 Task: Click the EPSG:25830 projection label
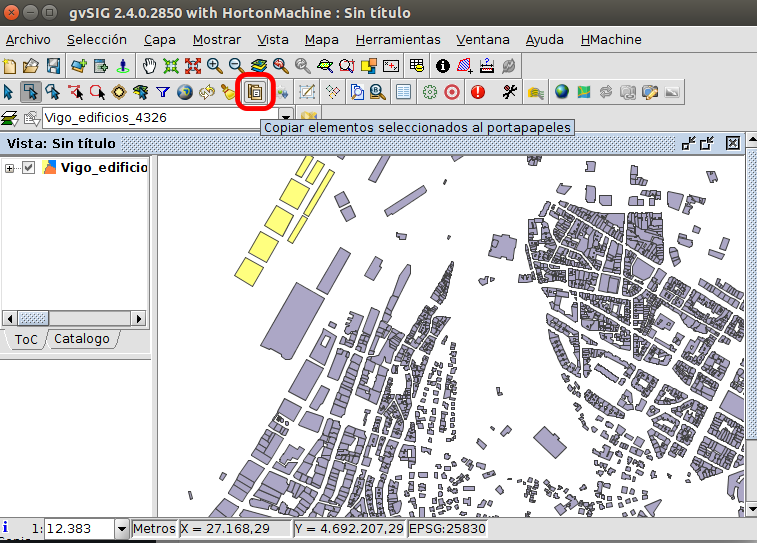tap(445, 528)
